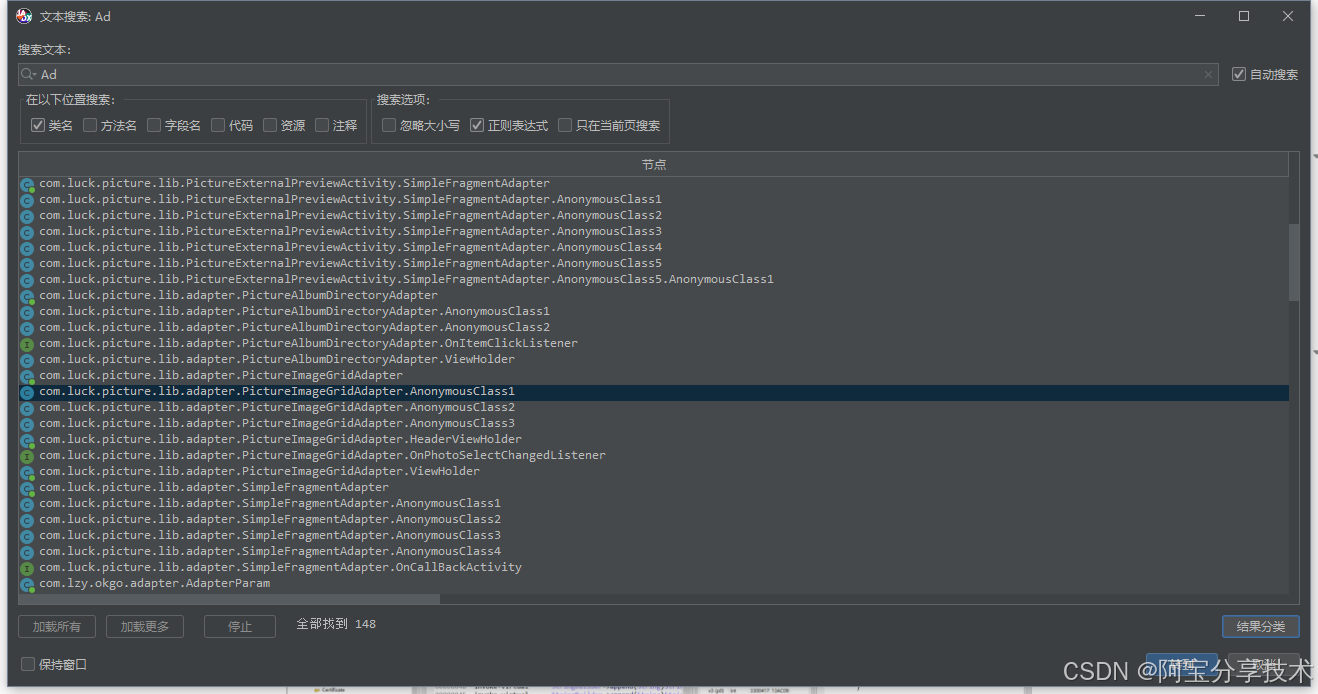Select PictureExternalPreviewActivity.SimpleFragmentAdapter.AnonymousClass1 row
Image resolution: width=1318 pixels, height=694 pixels.
[654, 200]
